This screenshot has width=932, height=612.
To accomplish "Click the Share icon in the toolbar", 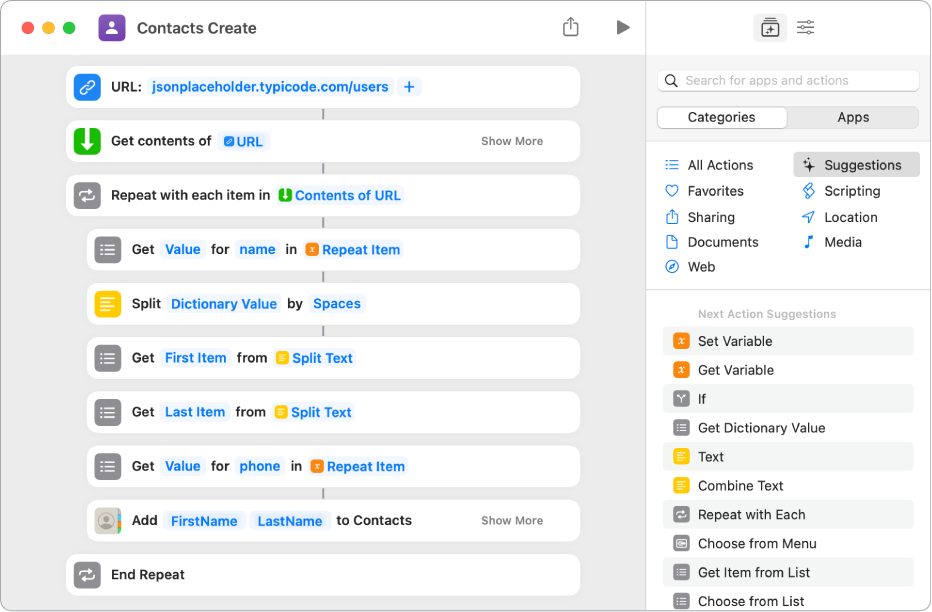I will click(571, 27).
